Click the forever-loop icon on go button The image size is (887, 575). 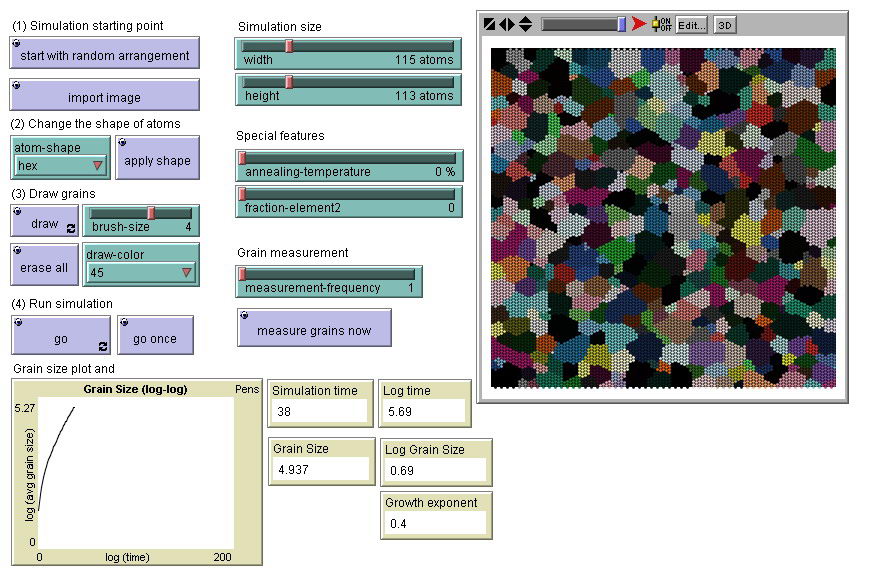coord(102,346)
